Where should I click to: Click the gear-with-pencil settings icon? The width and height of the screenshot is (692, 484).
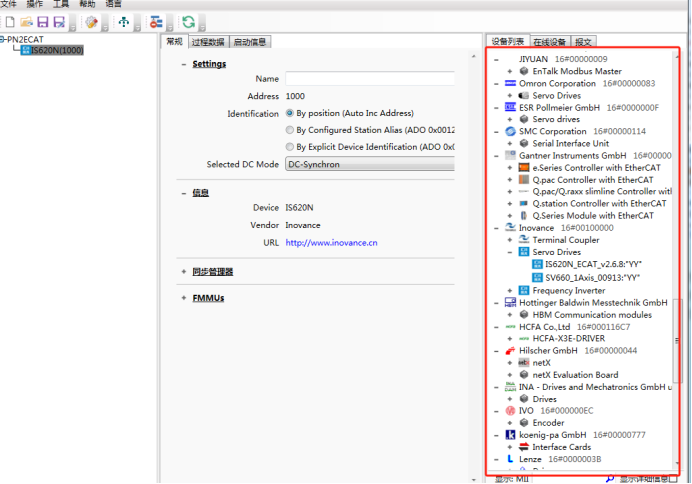pos(92,22)
